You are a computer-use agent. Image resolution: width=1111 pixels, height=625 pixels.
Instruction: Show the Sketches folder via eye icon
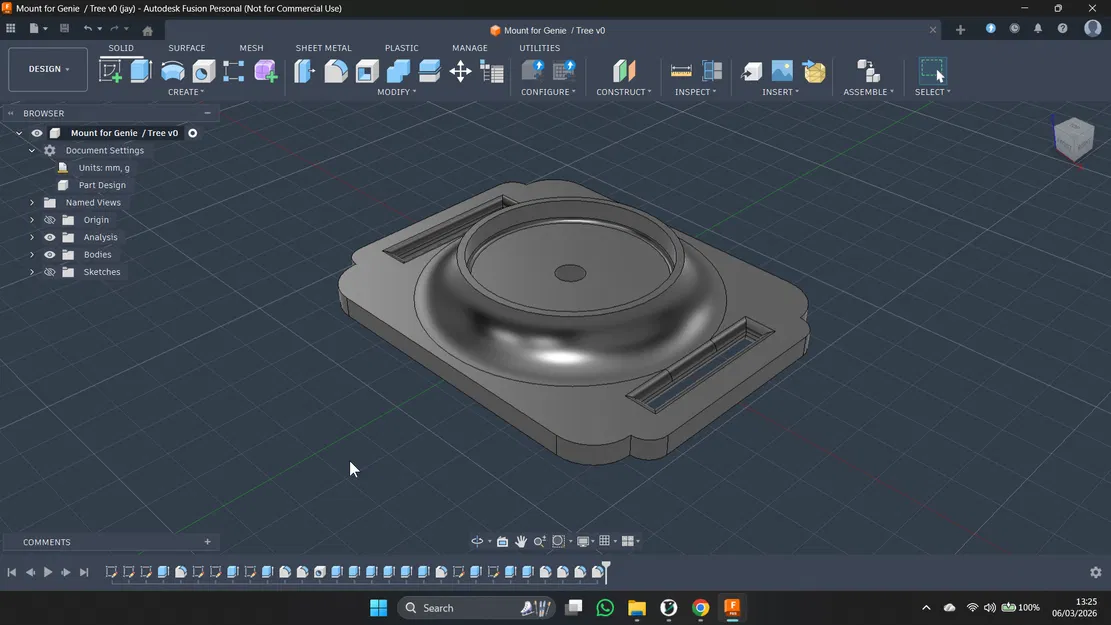pos(50,272)
